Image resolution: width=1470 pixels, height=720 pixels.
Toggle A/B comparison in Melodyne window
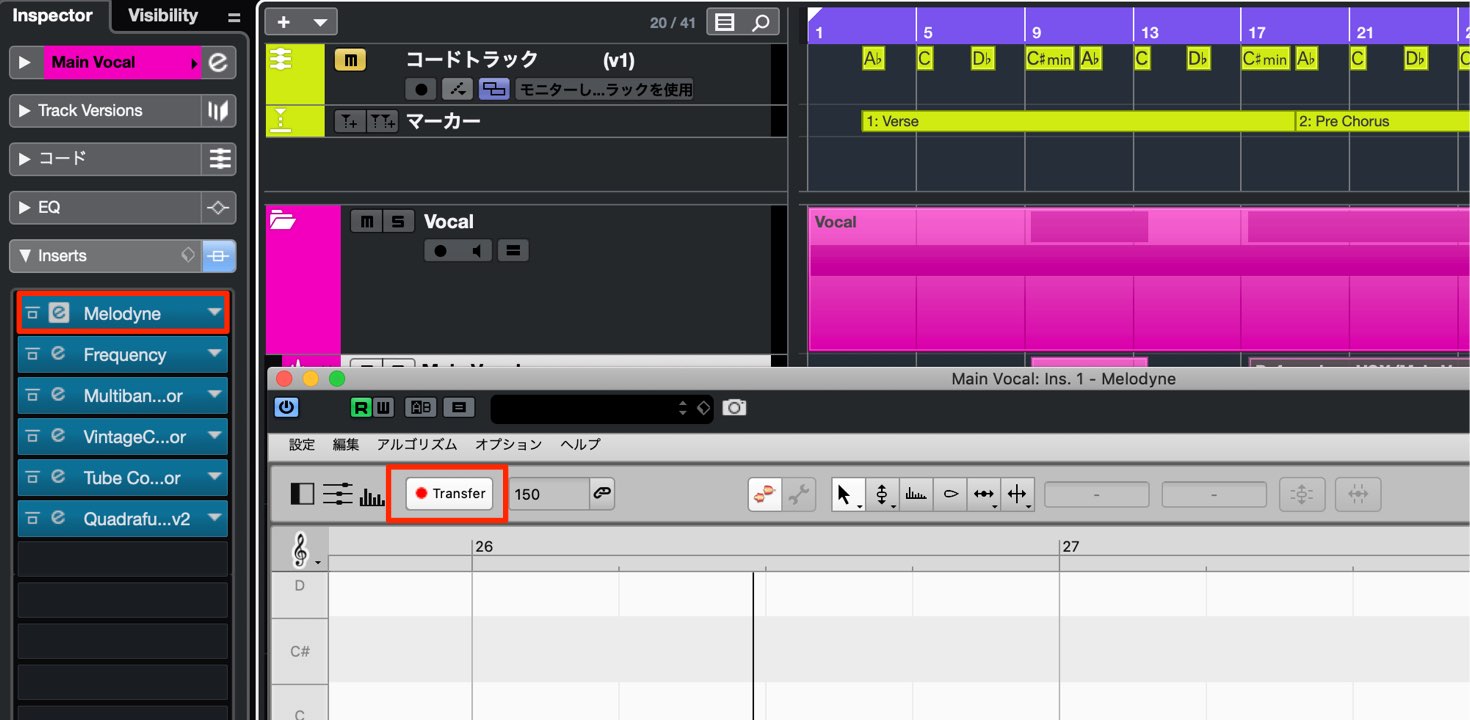click(x=420, y=407)
